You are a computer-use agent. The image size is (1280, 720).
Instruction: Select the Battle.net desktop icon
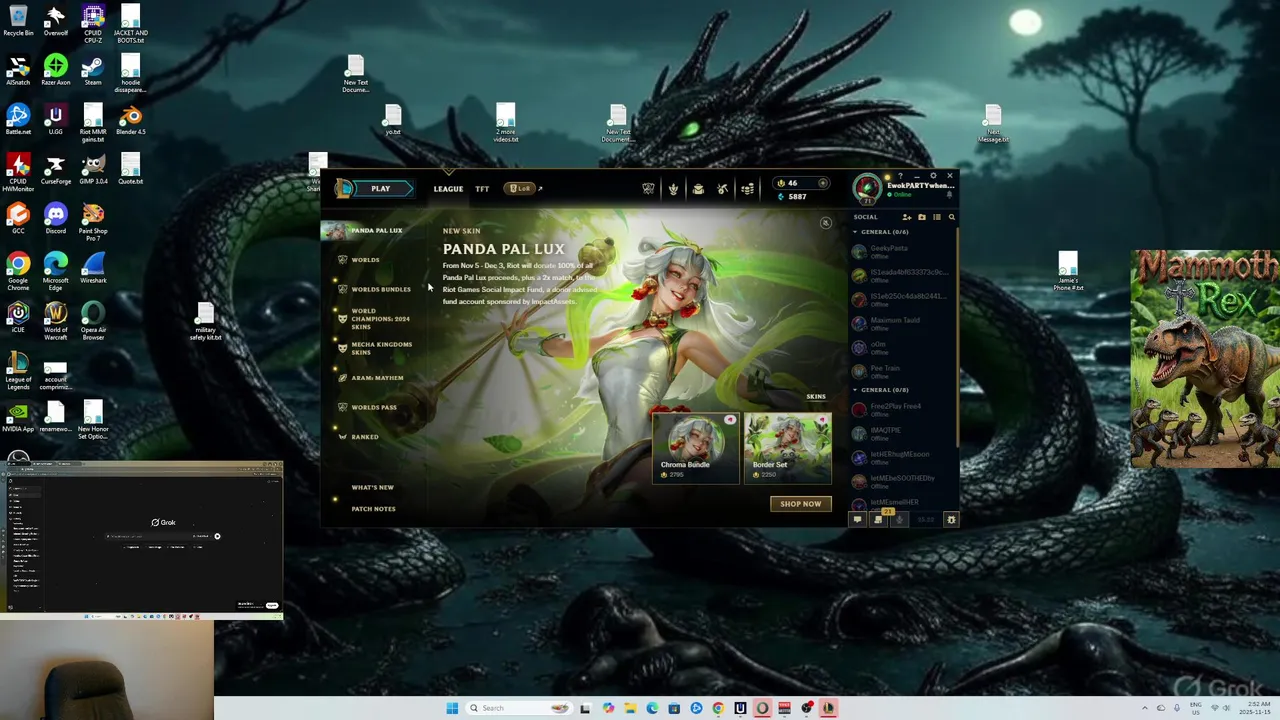click(x=18, y=119)
